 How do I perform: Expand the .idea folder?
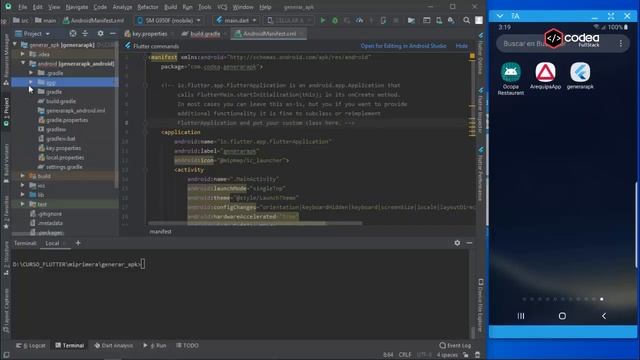click(23, 54)
